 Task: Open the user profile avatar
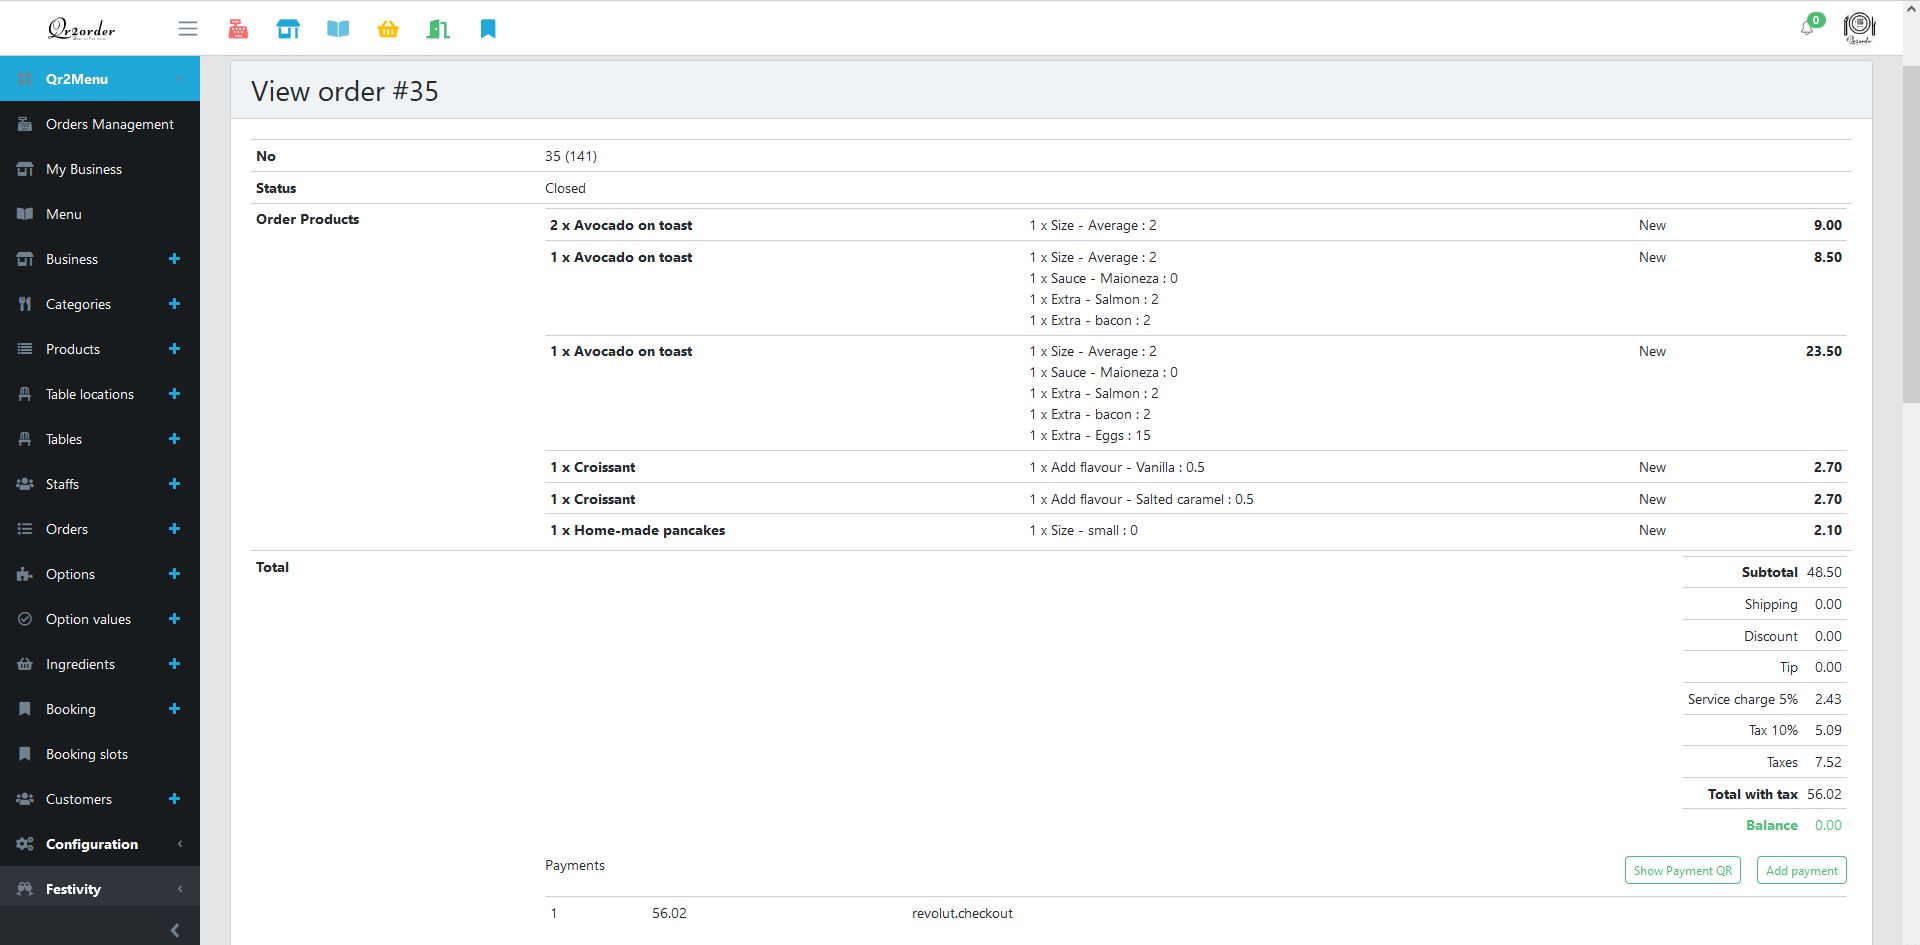pyautogui.click(x=1858, y=27)
